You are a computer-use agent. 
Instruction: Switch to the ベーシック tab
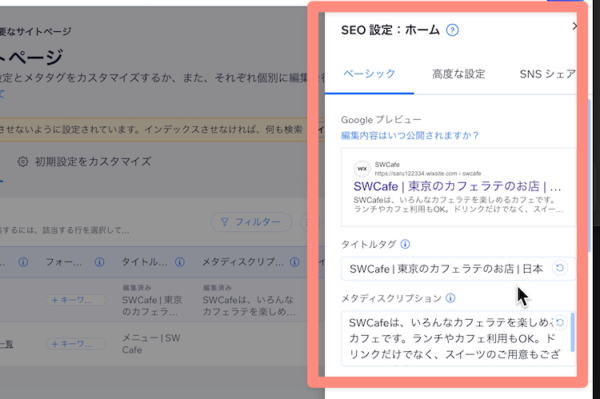(x=369, y=74)
